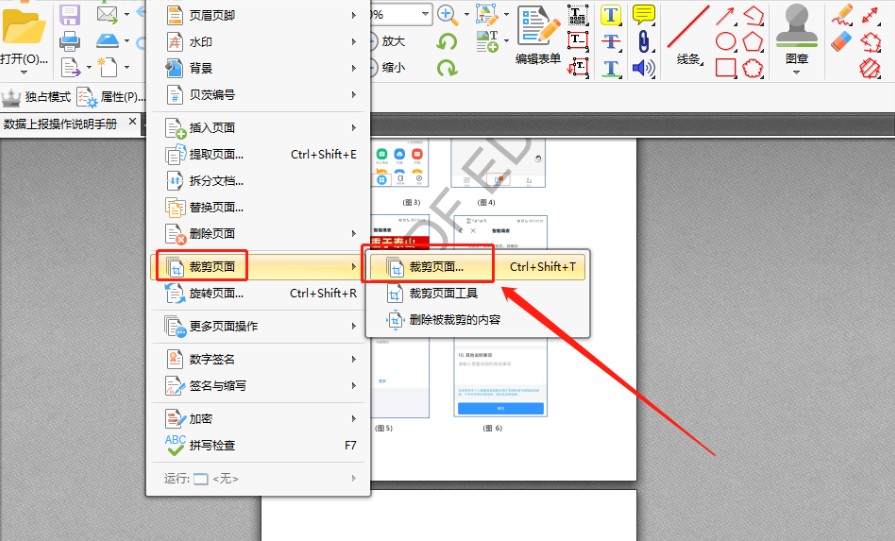Select 裁剪页面工具 in the submenu

[x=478, y=293]
